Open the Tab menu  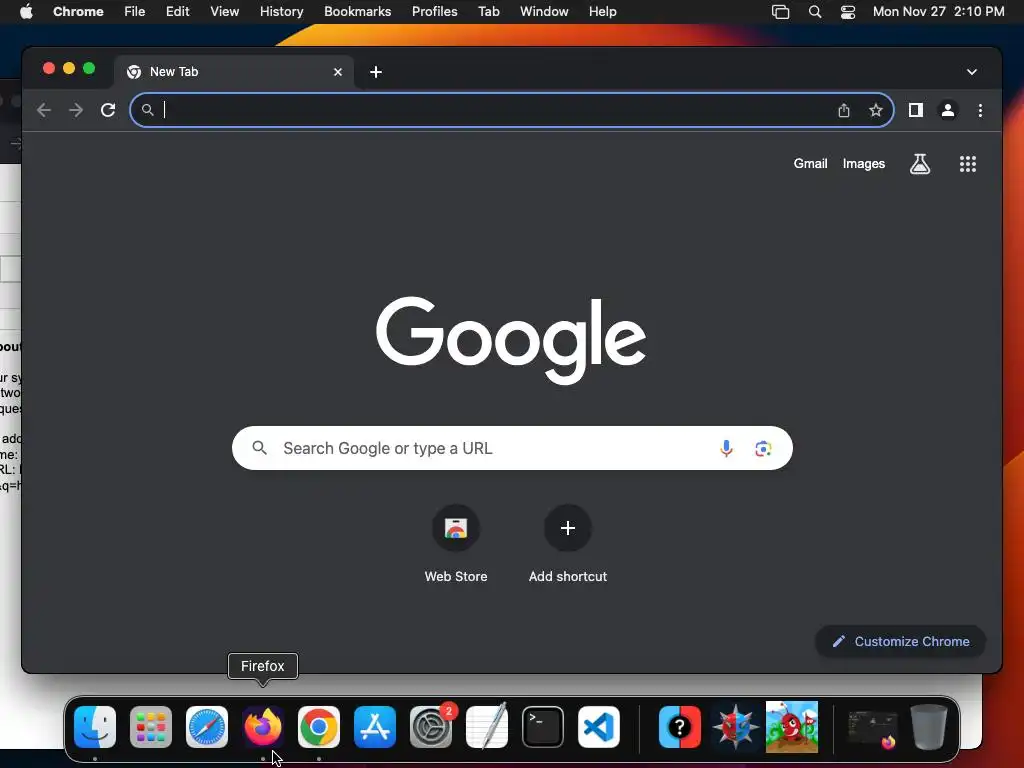488,12
